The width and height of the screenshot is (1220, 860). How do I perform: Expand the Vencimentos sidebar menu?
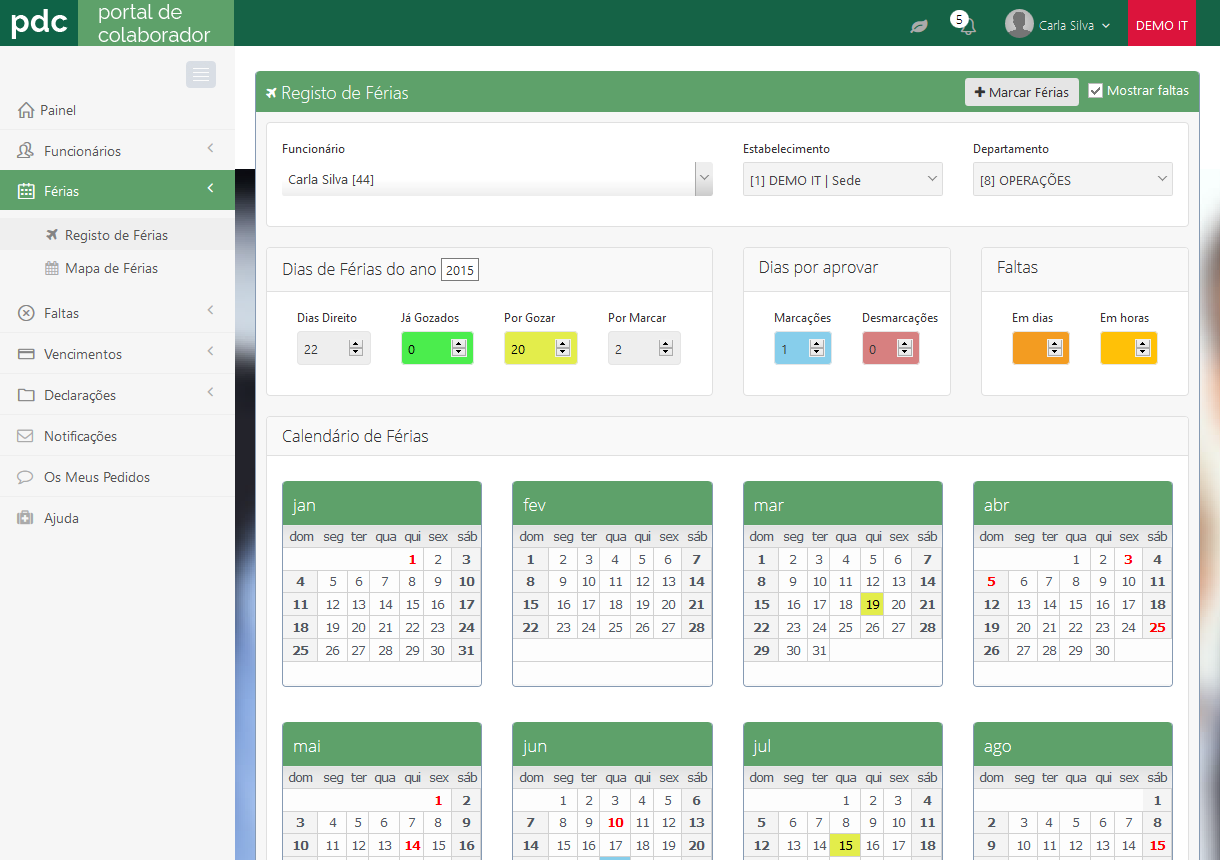pos(117,354)
